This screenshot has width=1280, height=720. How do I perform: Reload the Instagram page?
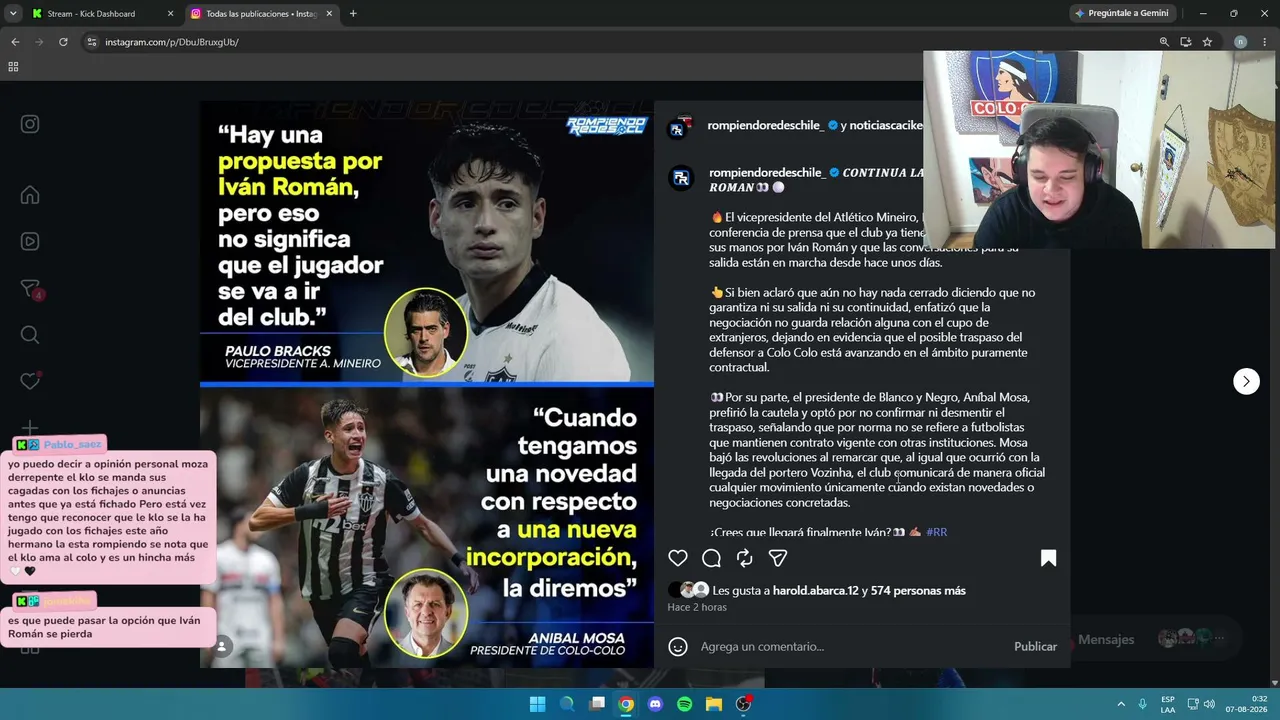pyautogui.click(x=63, y=42)
